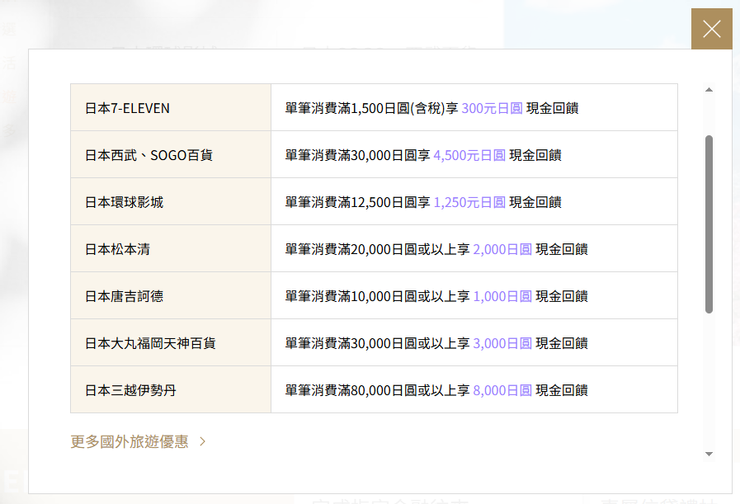Viewport: 740px width, 504px height.
Task: Select the 日本三越伊勢丹 merchant cell
Action: pyautogui.click(x=130, y=390)
